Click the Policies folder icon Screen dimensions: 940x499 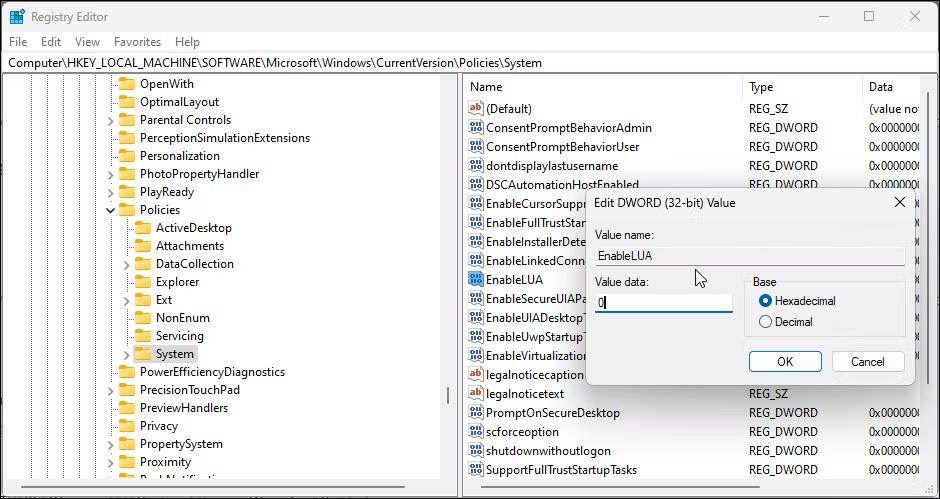click(x=126, y=210)
